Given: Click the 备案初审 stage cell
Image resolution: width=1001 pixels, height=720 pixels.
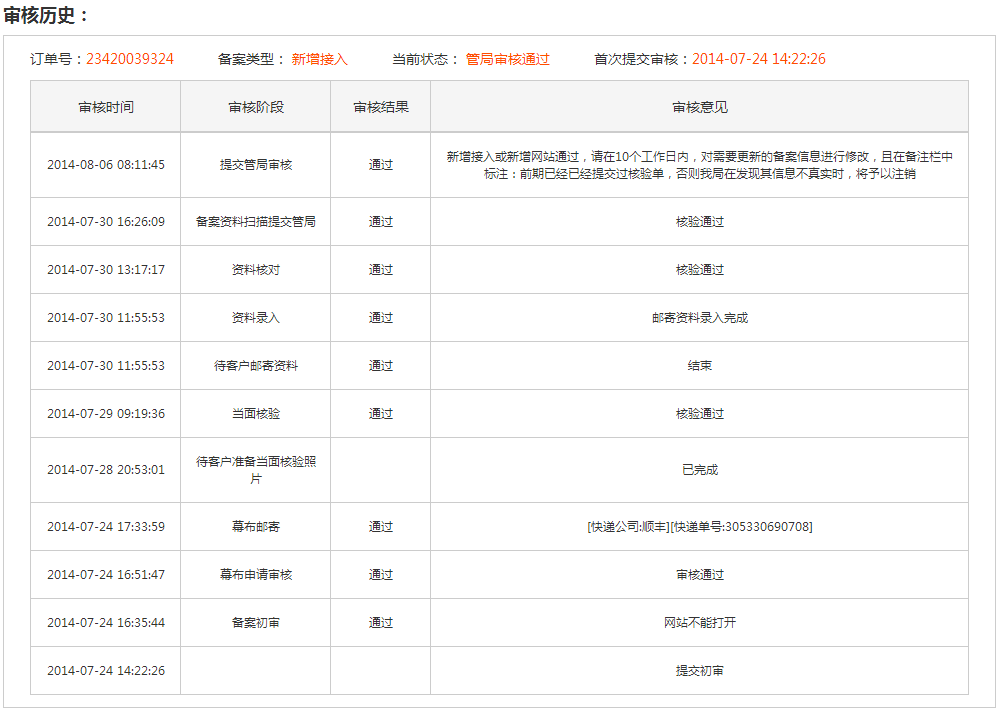Looking at the screenshot, I should click(x=255, y=622).
